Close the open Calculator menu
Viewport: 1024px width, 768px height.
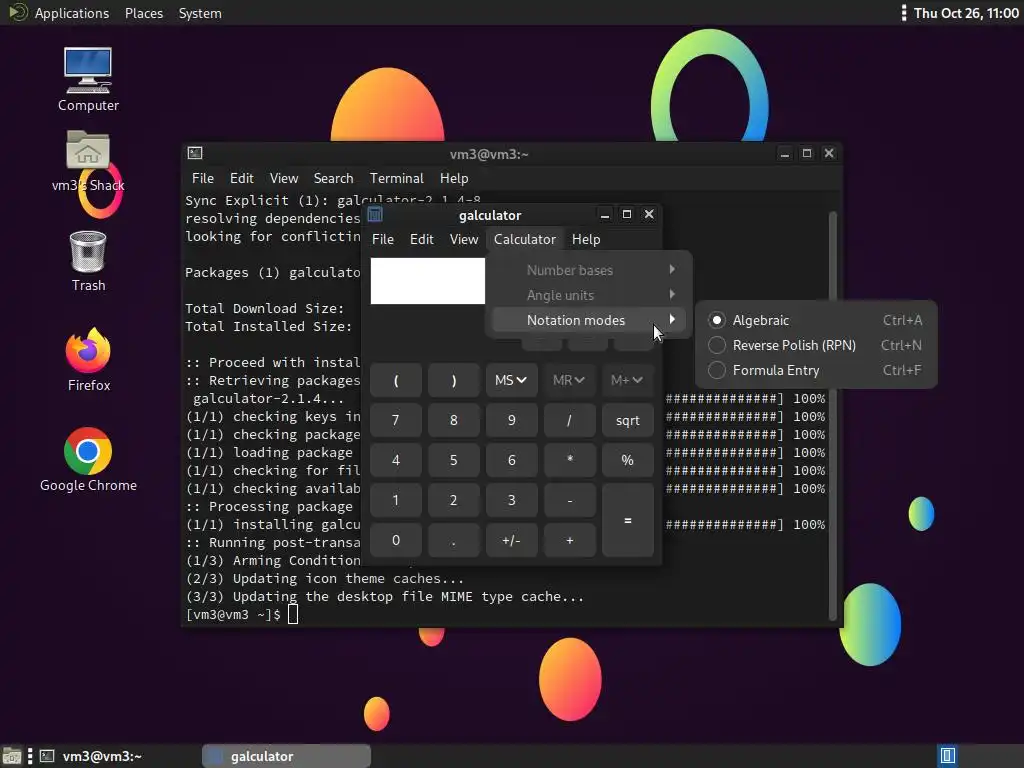pos(524,239)
